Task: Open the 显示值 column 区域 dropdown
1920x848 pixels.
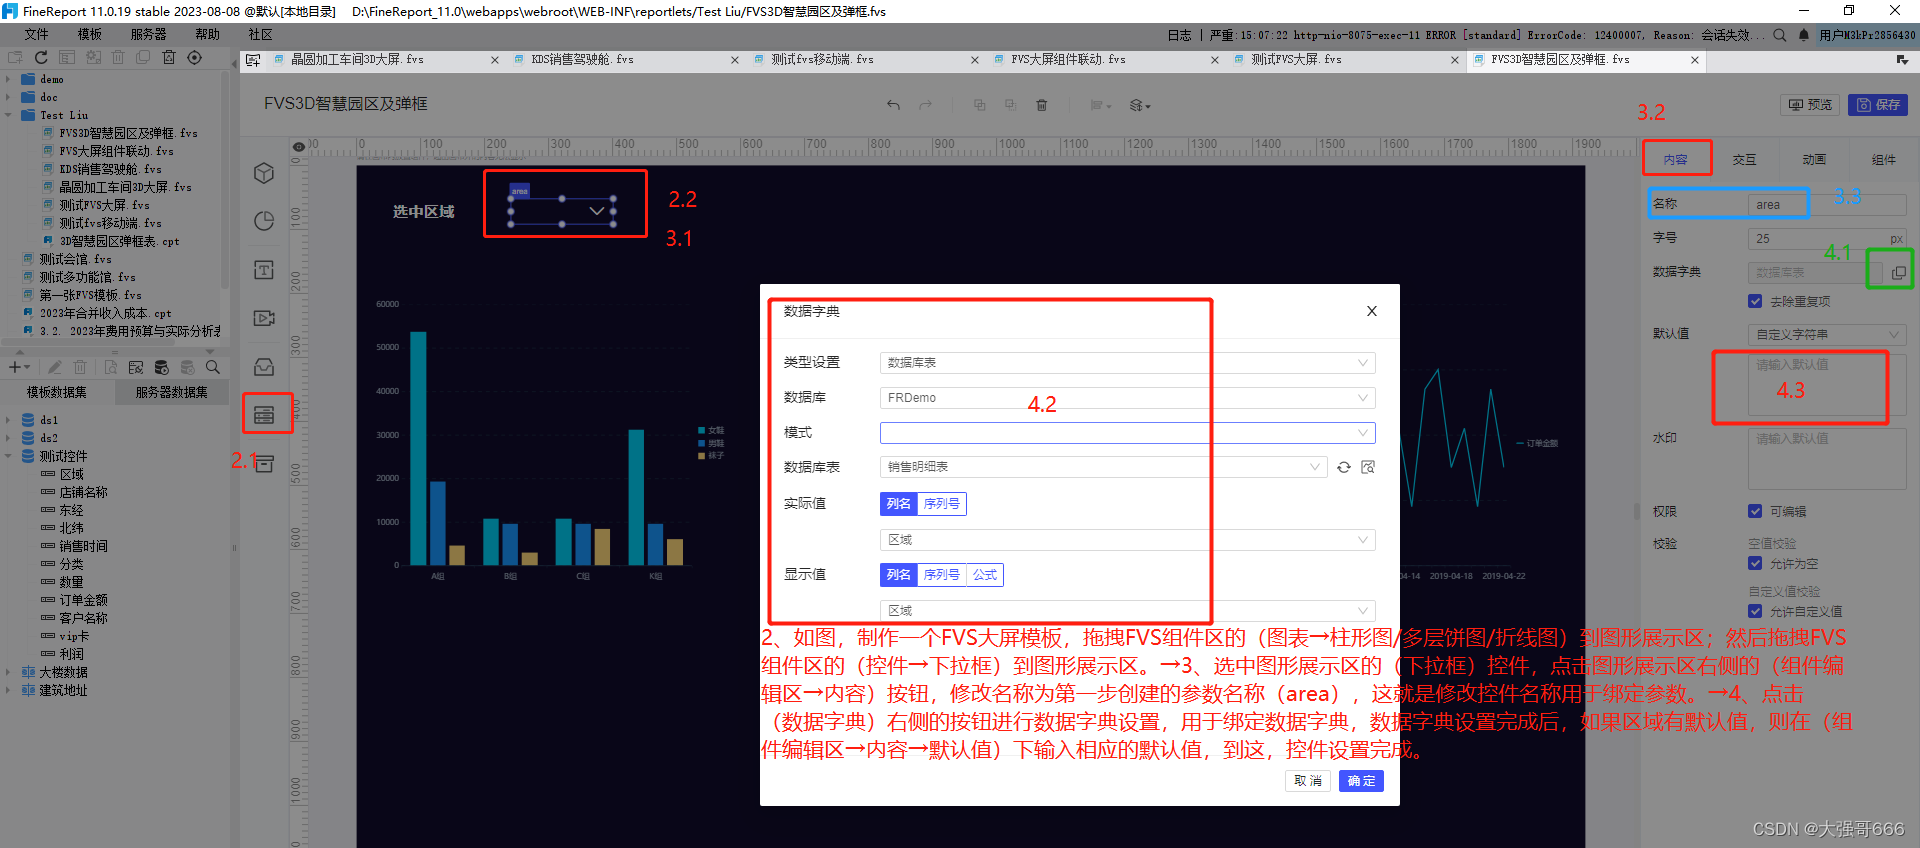Action: tap(1127, 611)
